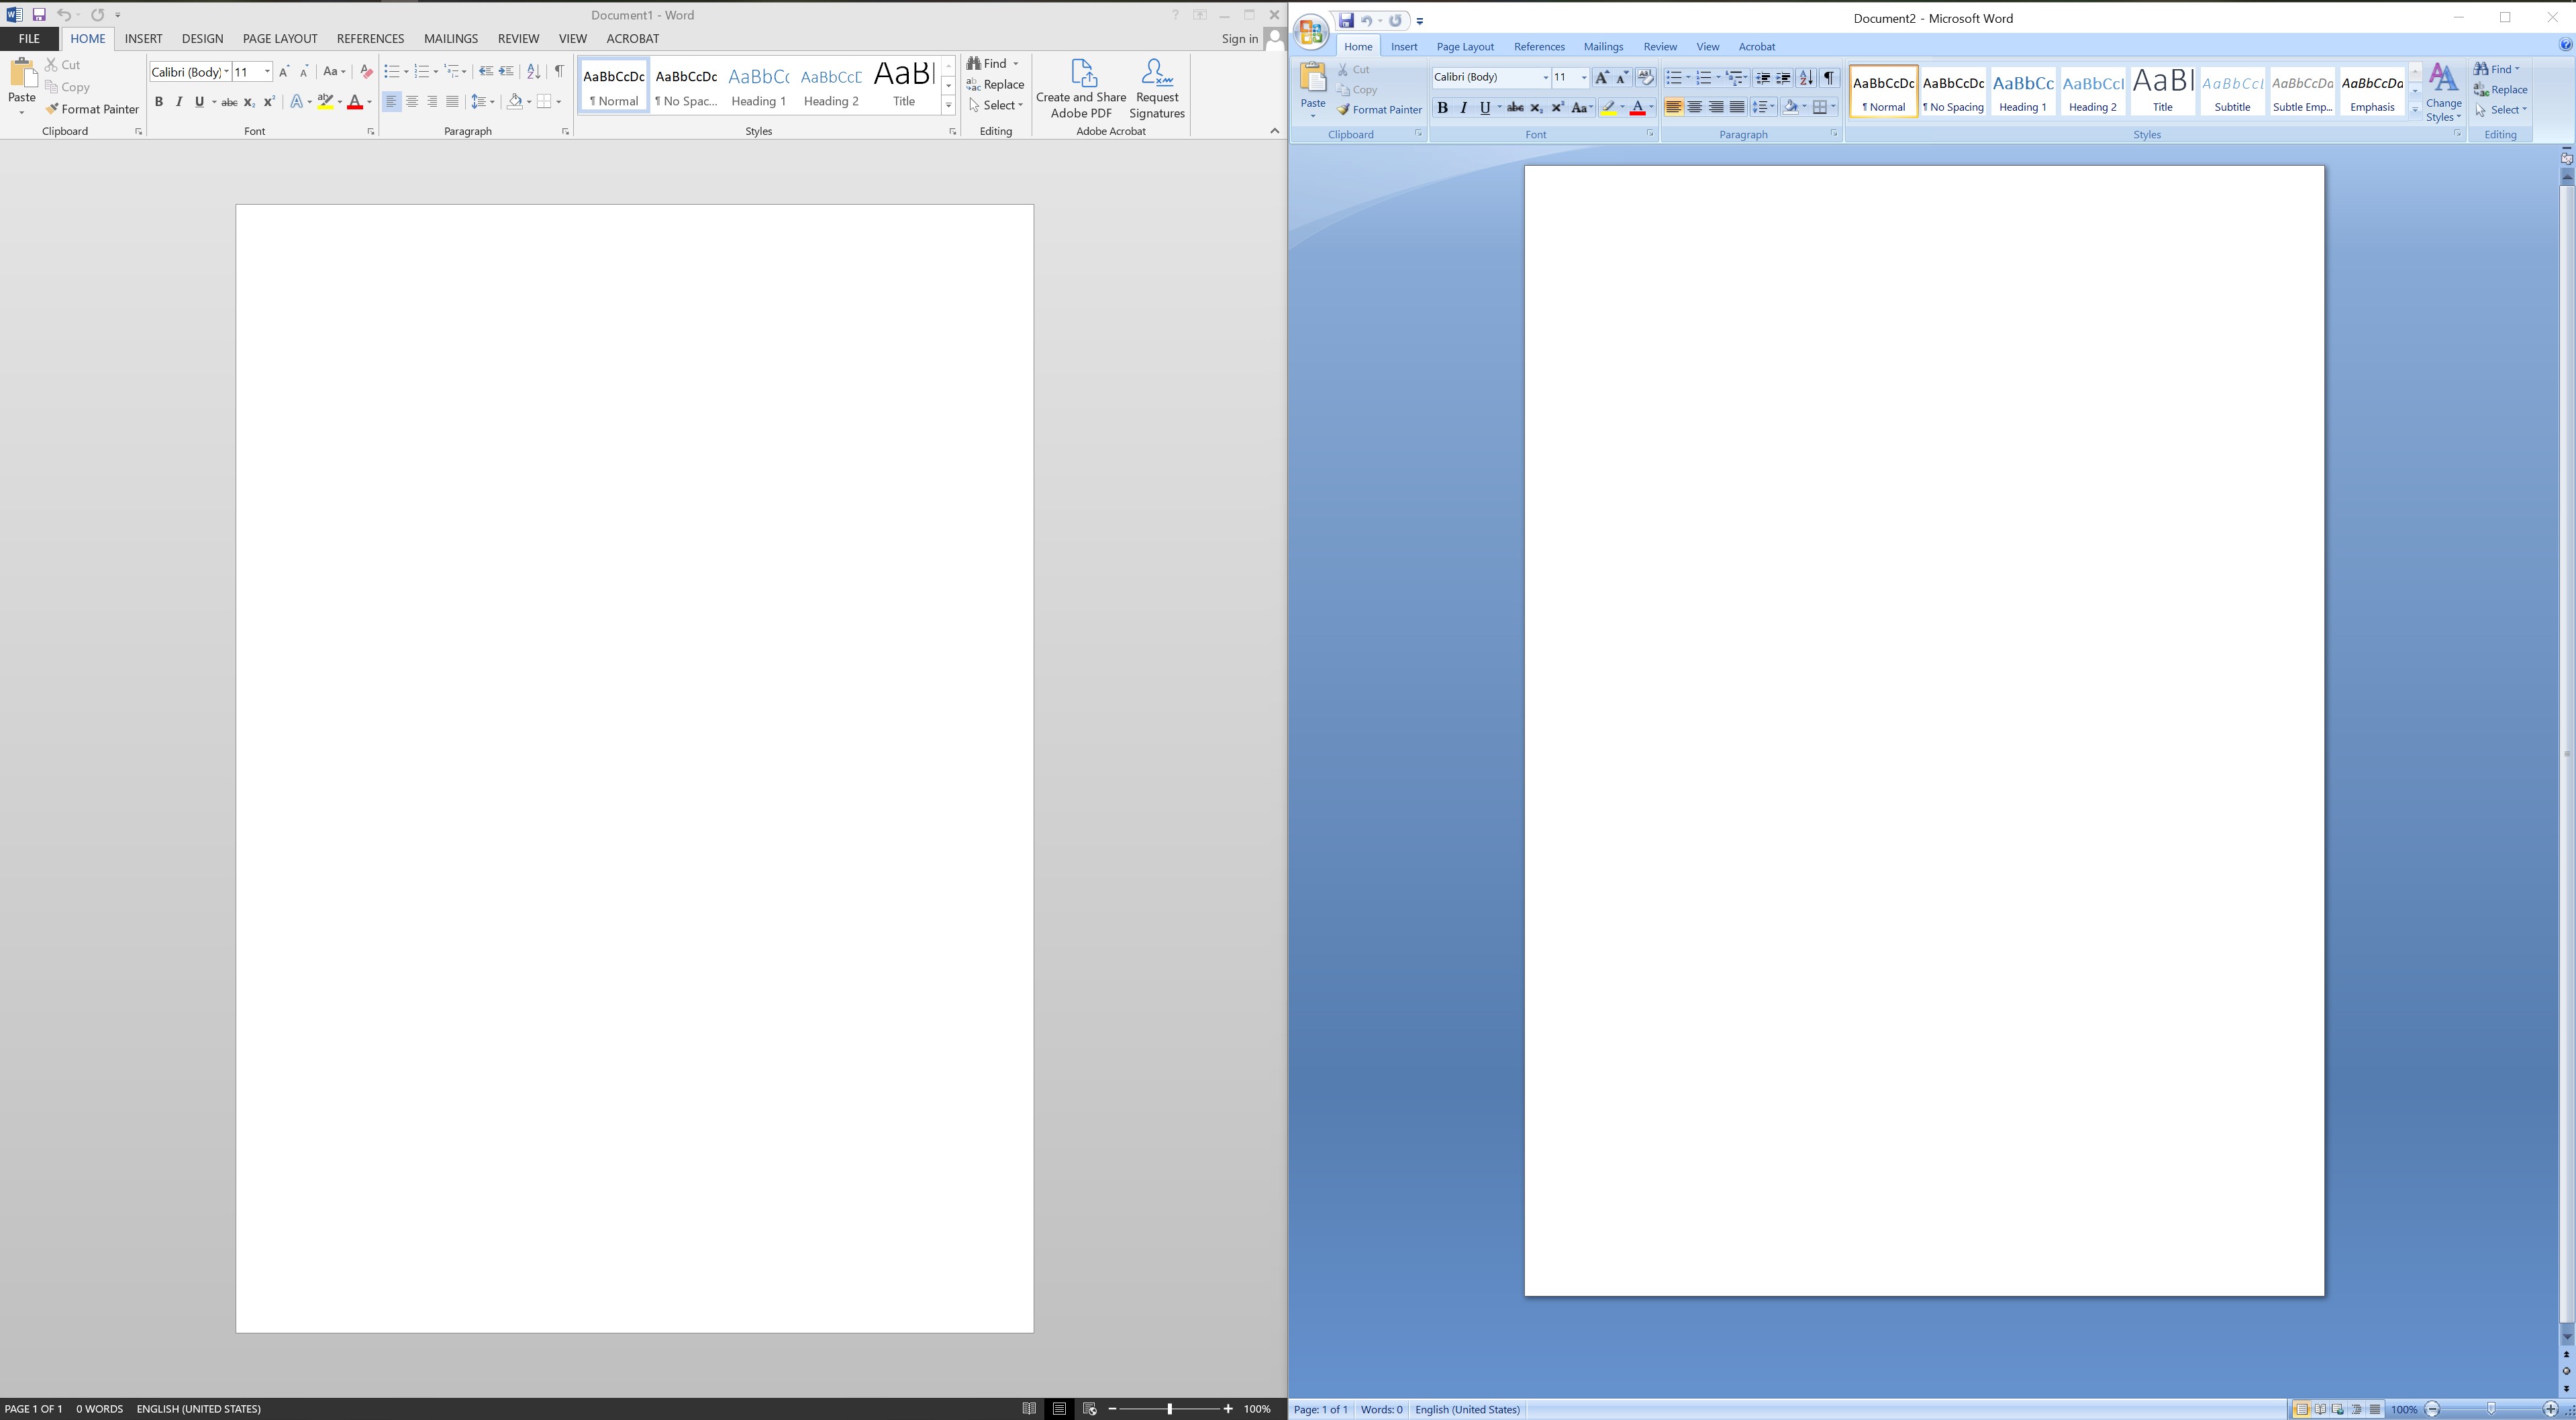Click Read Mode icon in Document1 status bar
This screenshot has width=2576, height=1420.
coord(1029,1409)
